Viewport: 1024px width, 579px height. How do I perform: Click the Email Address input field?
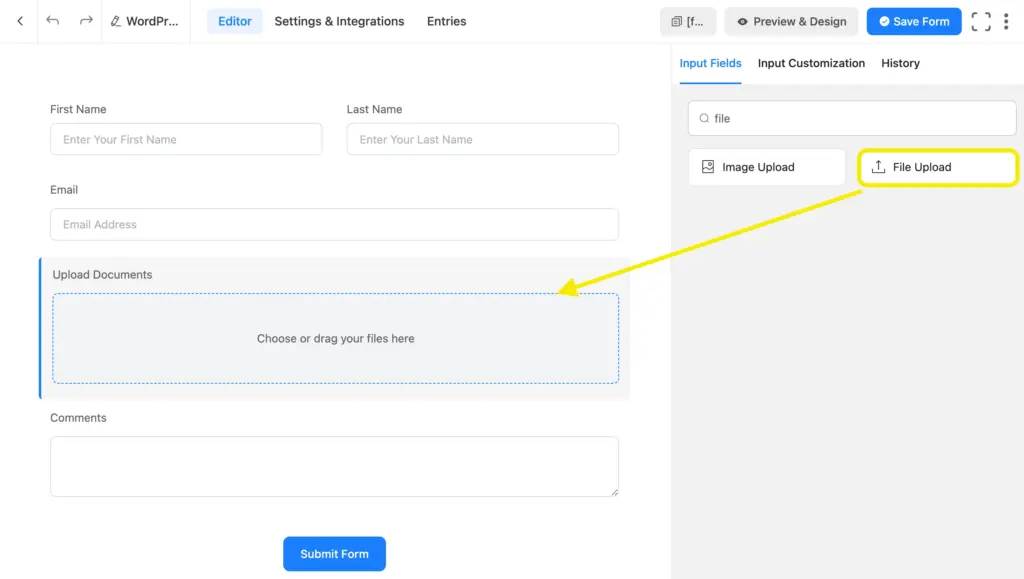coord(334,224)
